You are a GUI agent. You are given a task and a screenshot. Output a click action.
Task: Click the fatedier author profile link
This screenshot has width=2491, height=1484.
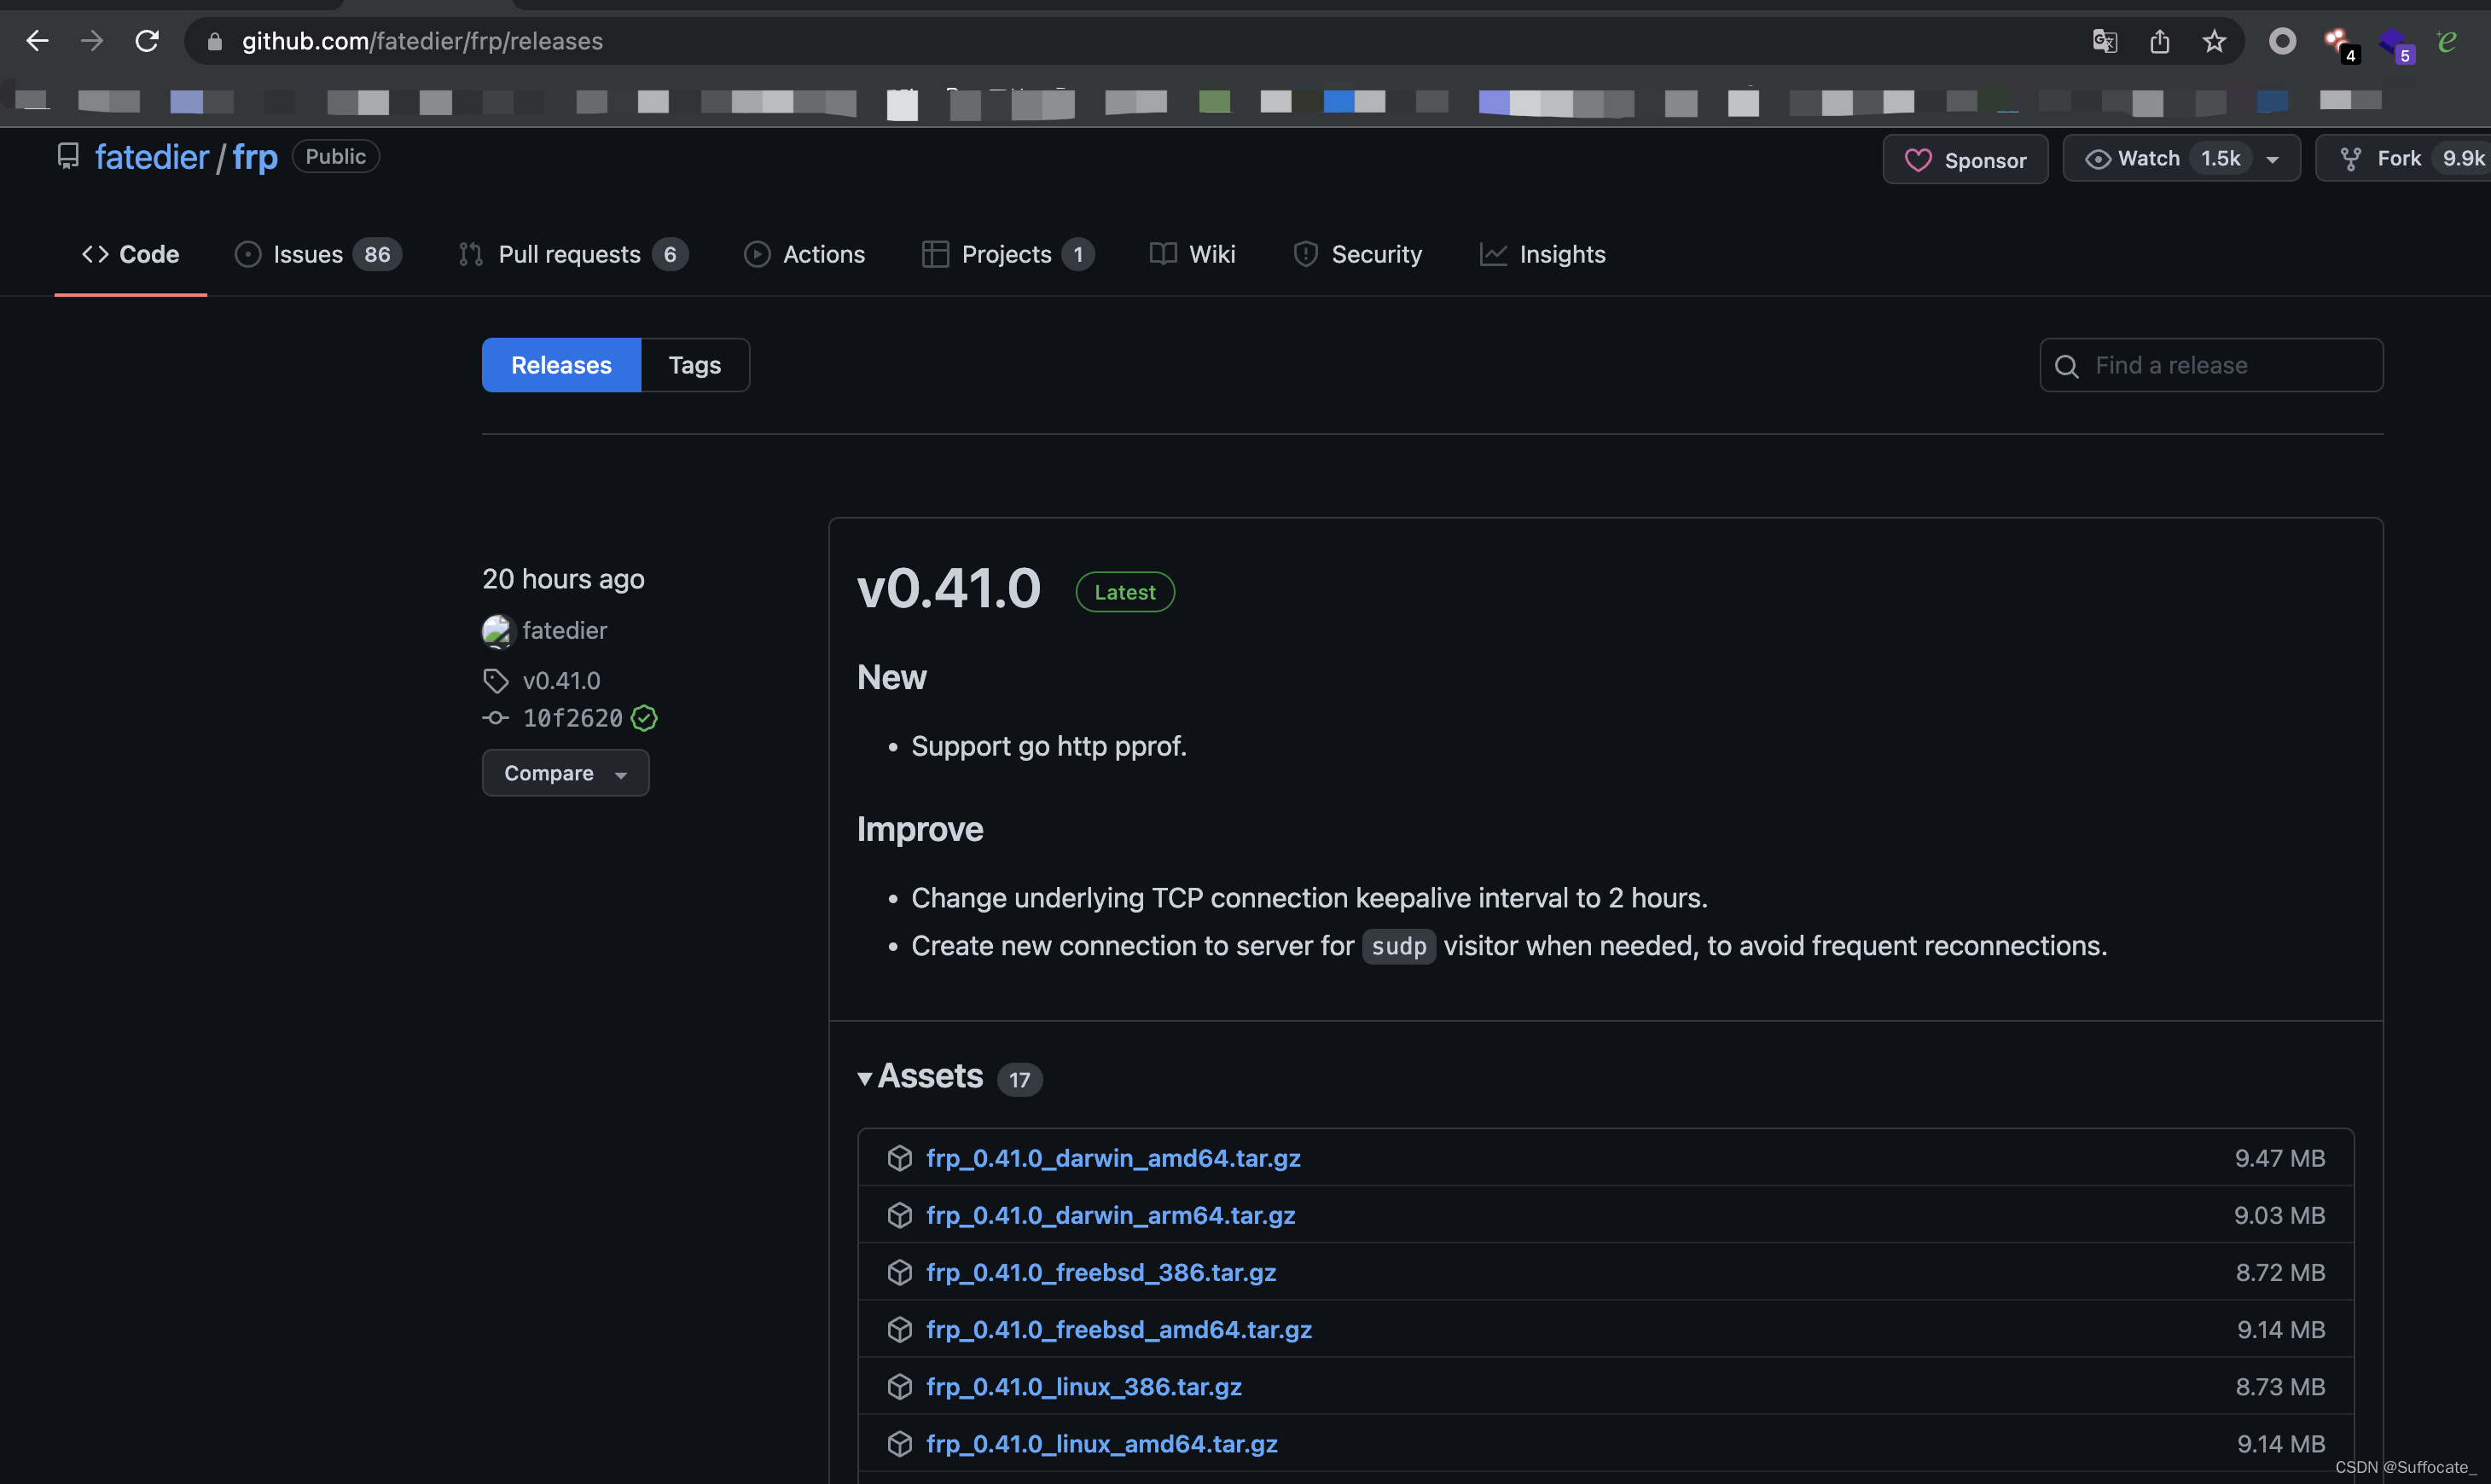[564, 633]
